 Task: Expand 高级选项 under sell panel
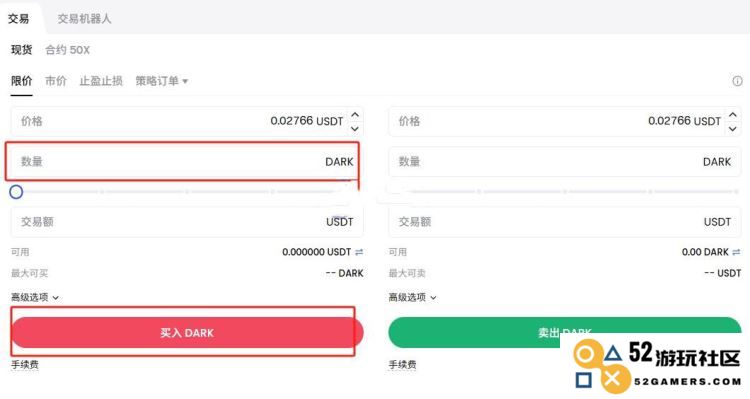412,297
